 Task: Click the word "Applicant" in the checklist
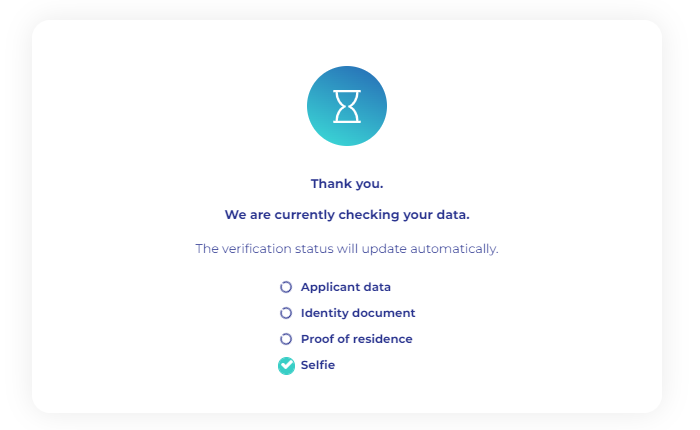[329, 287]
